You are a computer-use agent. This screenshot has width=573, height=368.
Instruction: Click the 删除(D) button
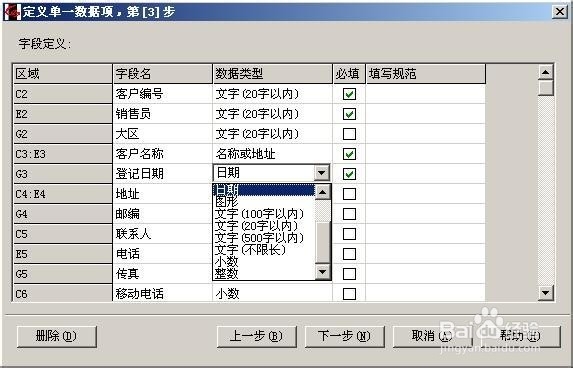click(57, 336)
